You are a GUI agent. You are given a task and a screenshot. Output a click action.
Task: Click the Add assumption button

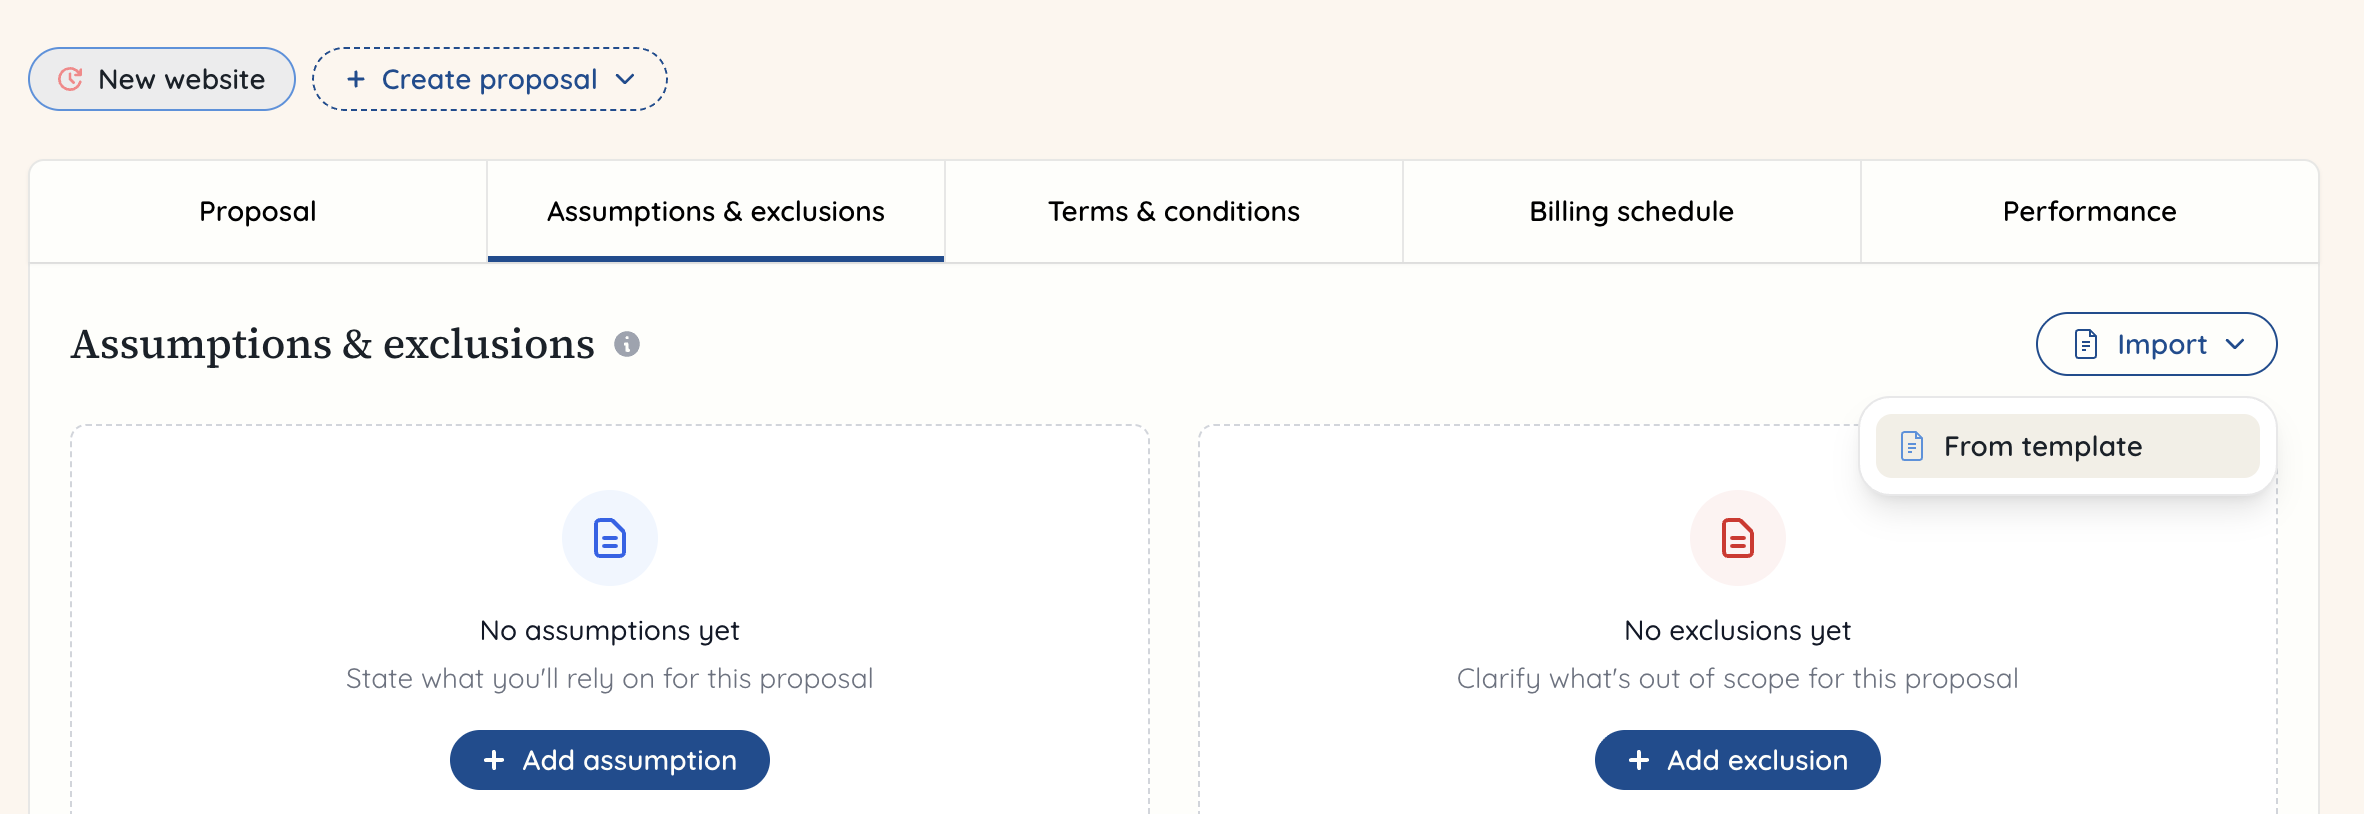point(609,760)
